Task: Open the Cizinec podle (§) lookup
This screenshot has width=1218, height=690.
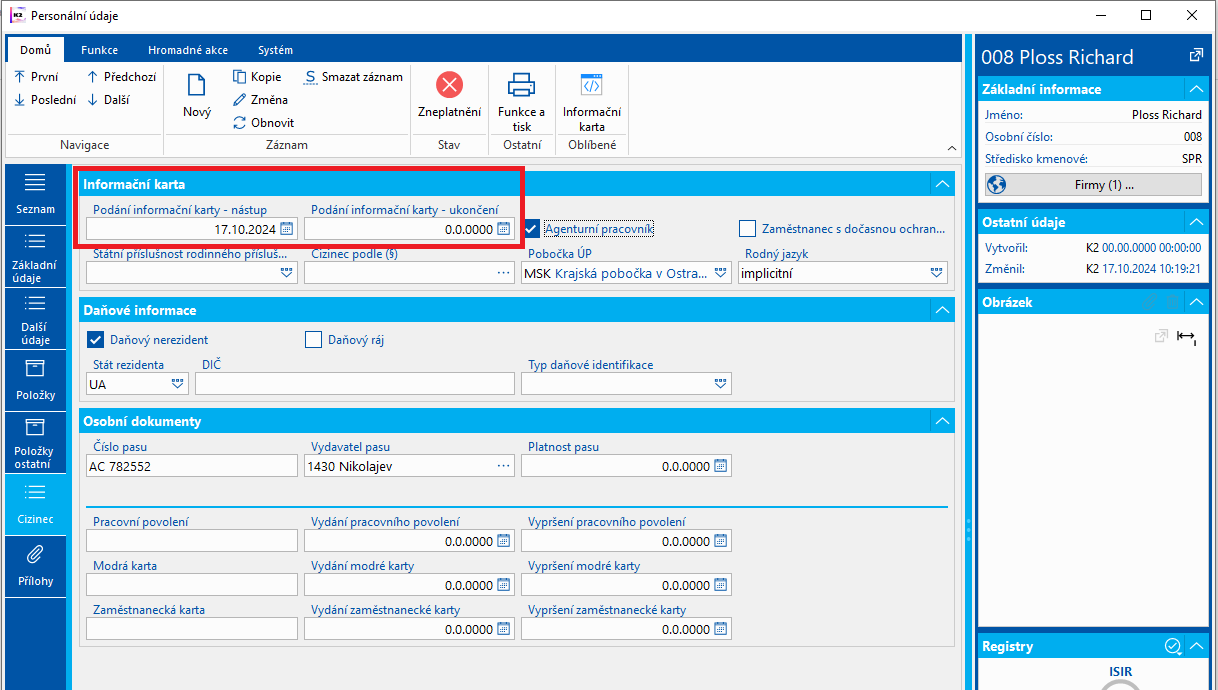Action: [503, 272]
